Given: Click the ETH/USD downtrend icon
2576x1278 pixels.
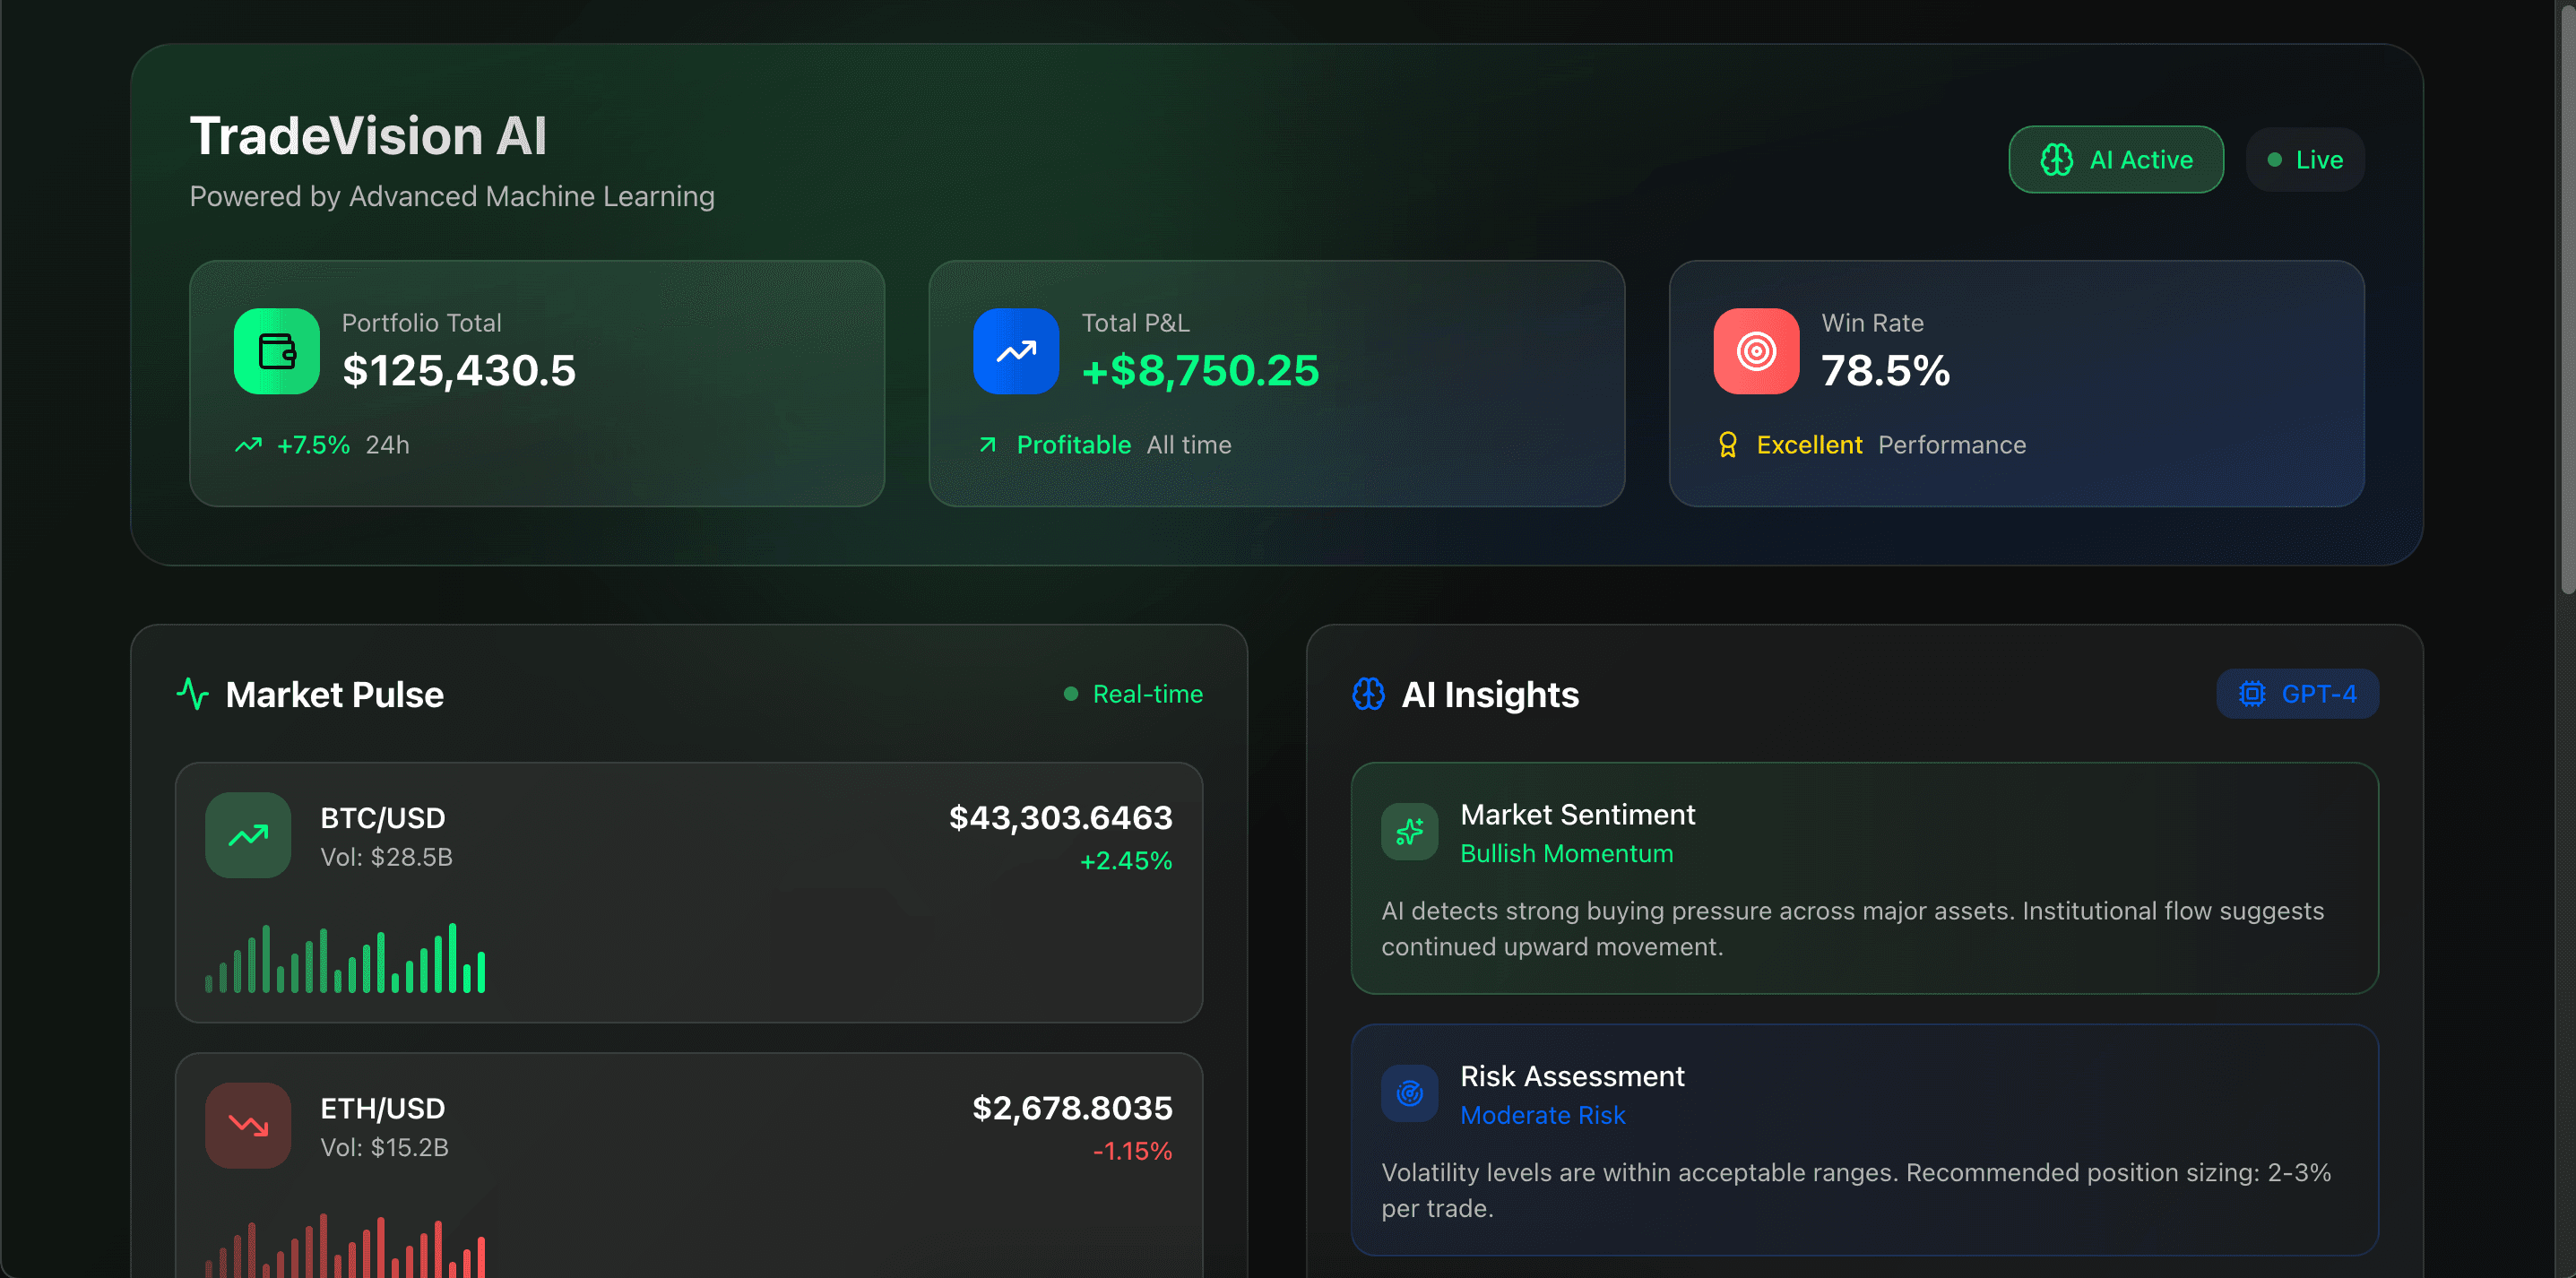Looking at the screenshot, I should pyautogui.click(x=247, y=1125).
